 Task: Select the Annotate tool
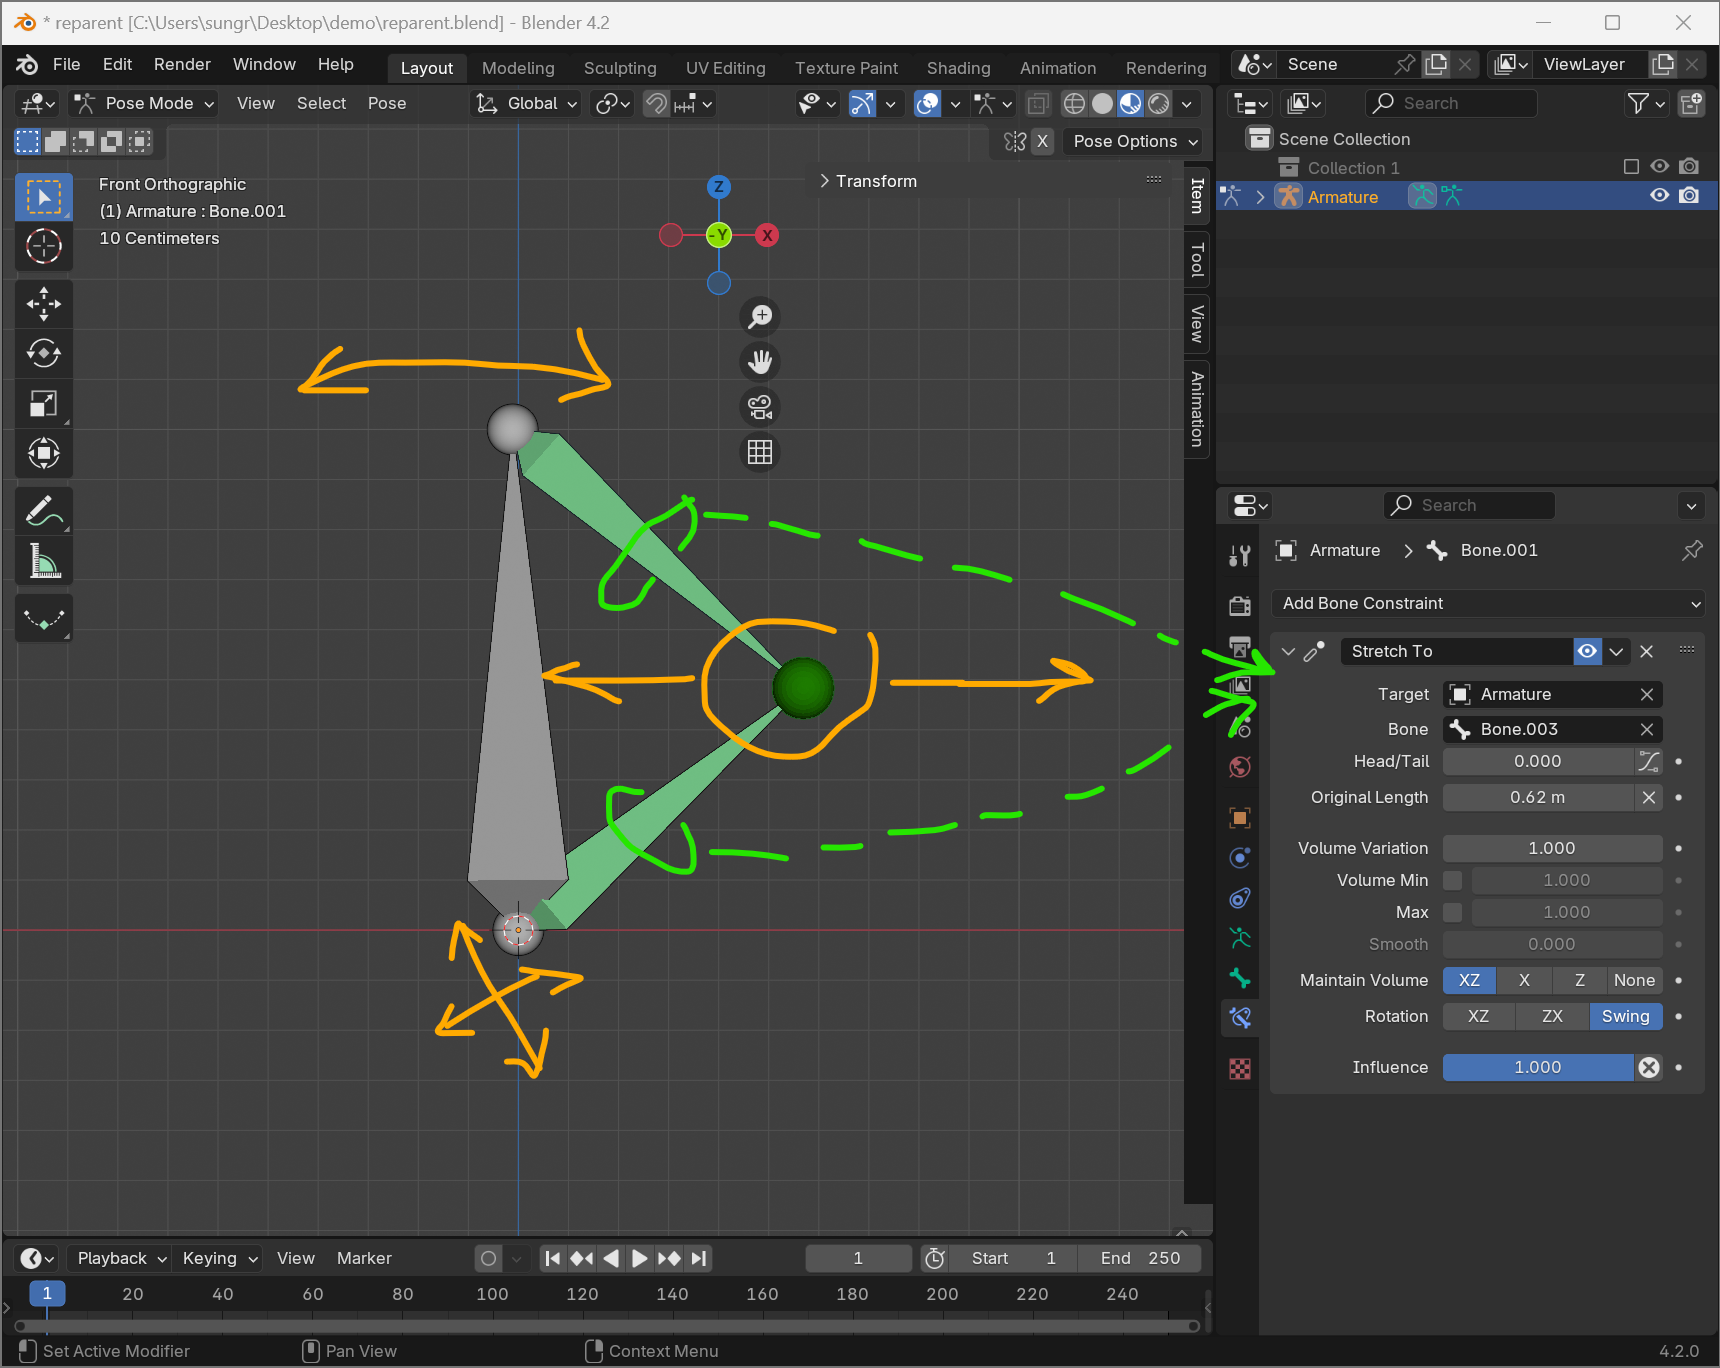point(43,511)
